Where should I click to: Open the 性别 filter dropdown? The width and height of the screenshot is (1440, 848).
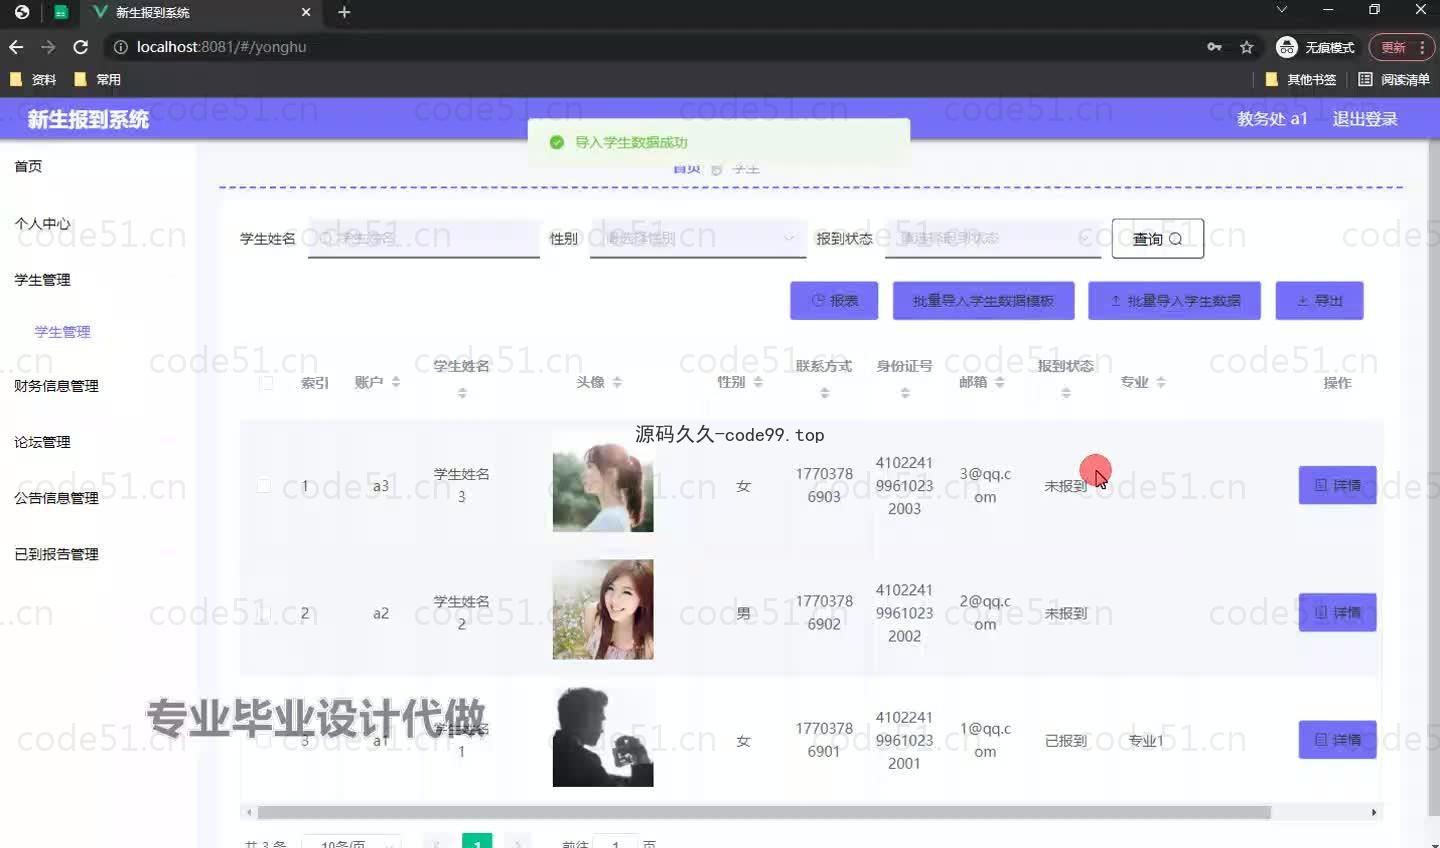point(698,238)
